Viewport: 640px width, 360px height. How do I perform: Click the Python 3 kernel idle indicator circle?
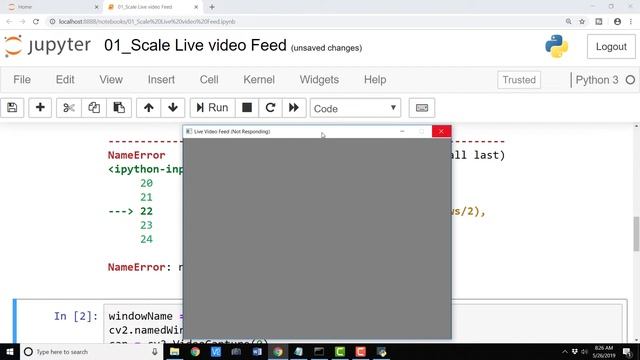[x=630, y=80]
